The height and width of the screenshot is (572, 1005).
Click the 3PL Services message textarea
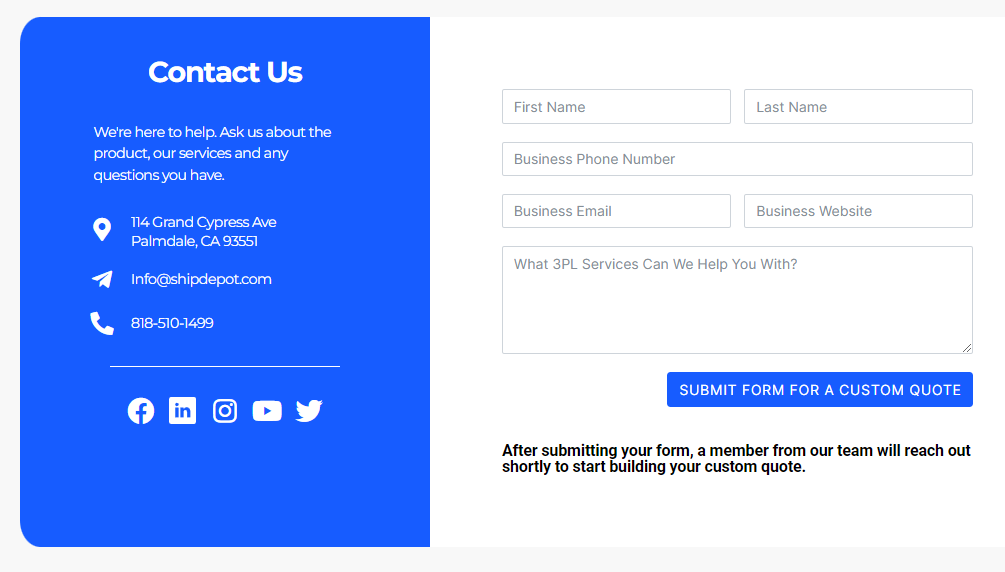737,300
